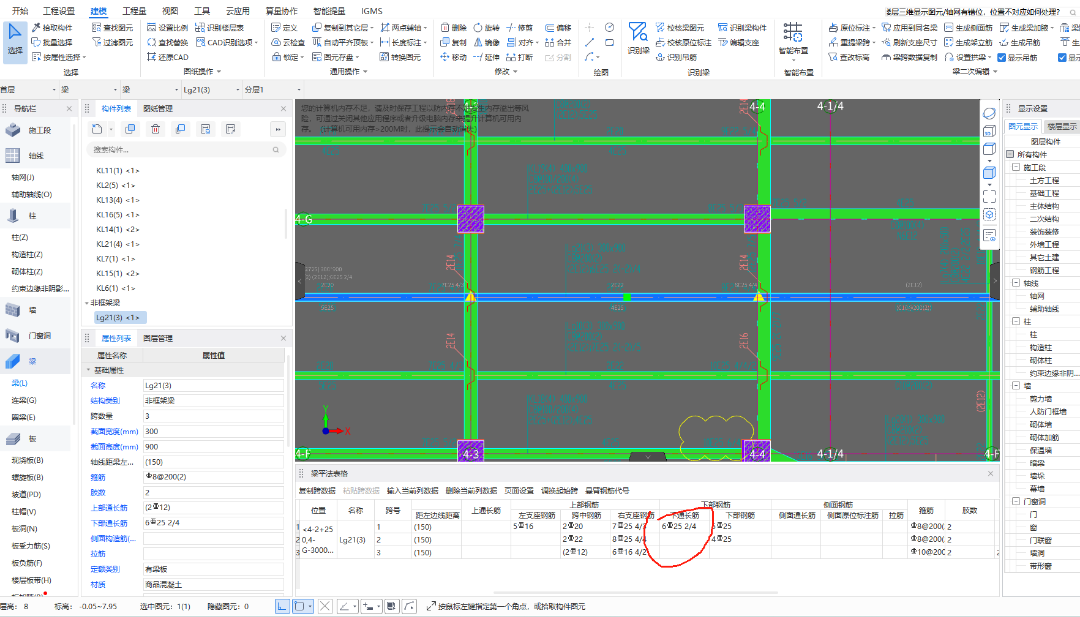The height and width of the screenshot is (617, 1080).
Task: Click 输入当前列数据 button
Action: tap(412, 491)
